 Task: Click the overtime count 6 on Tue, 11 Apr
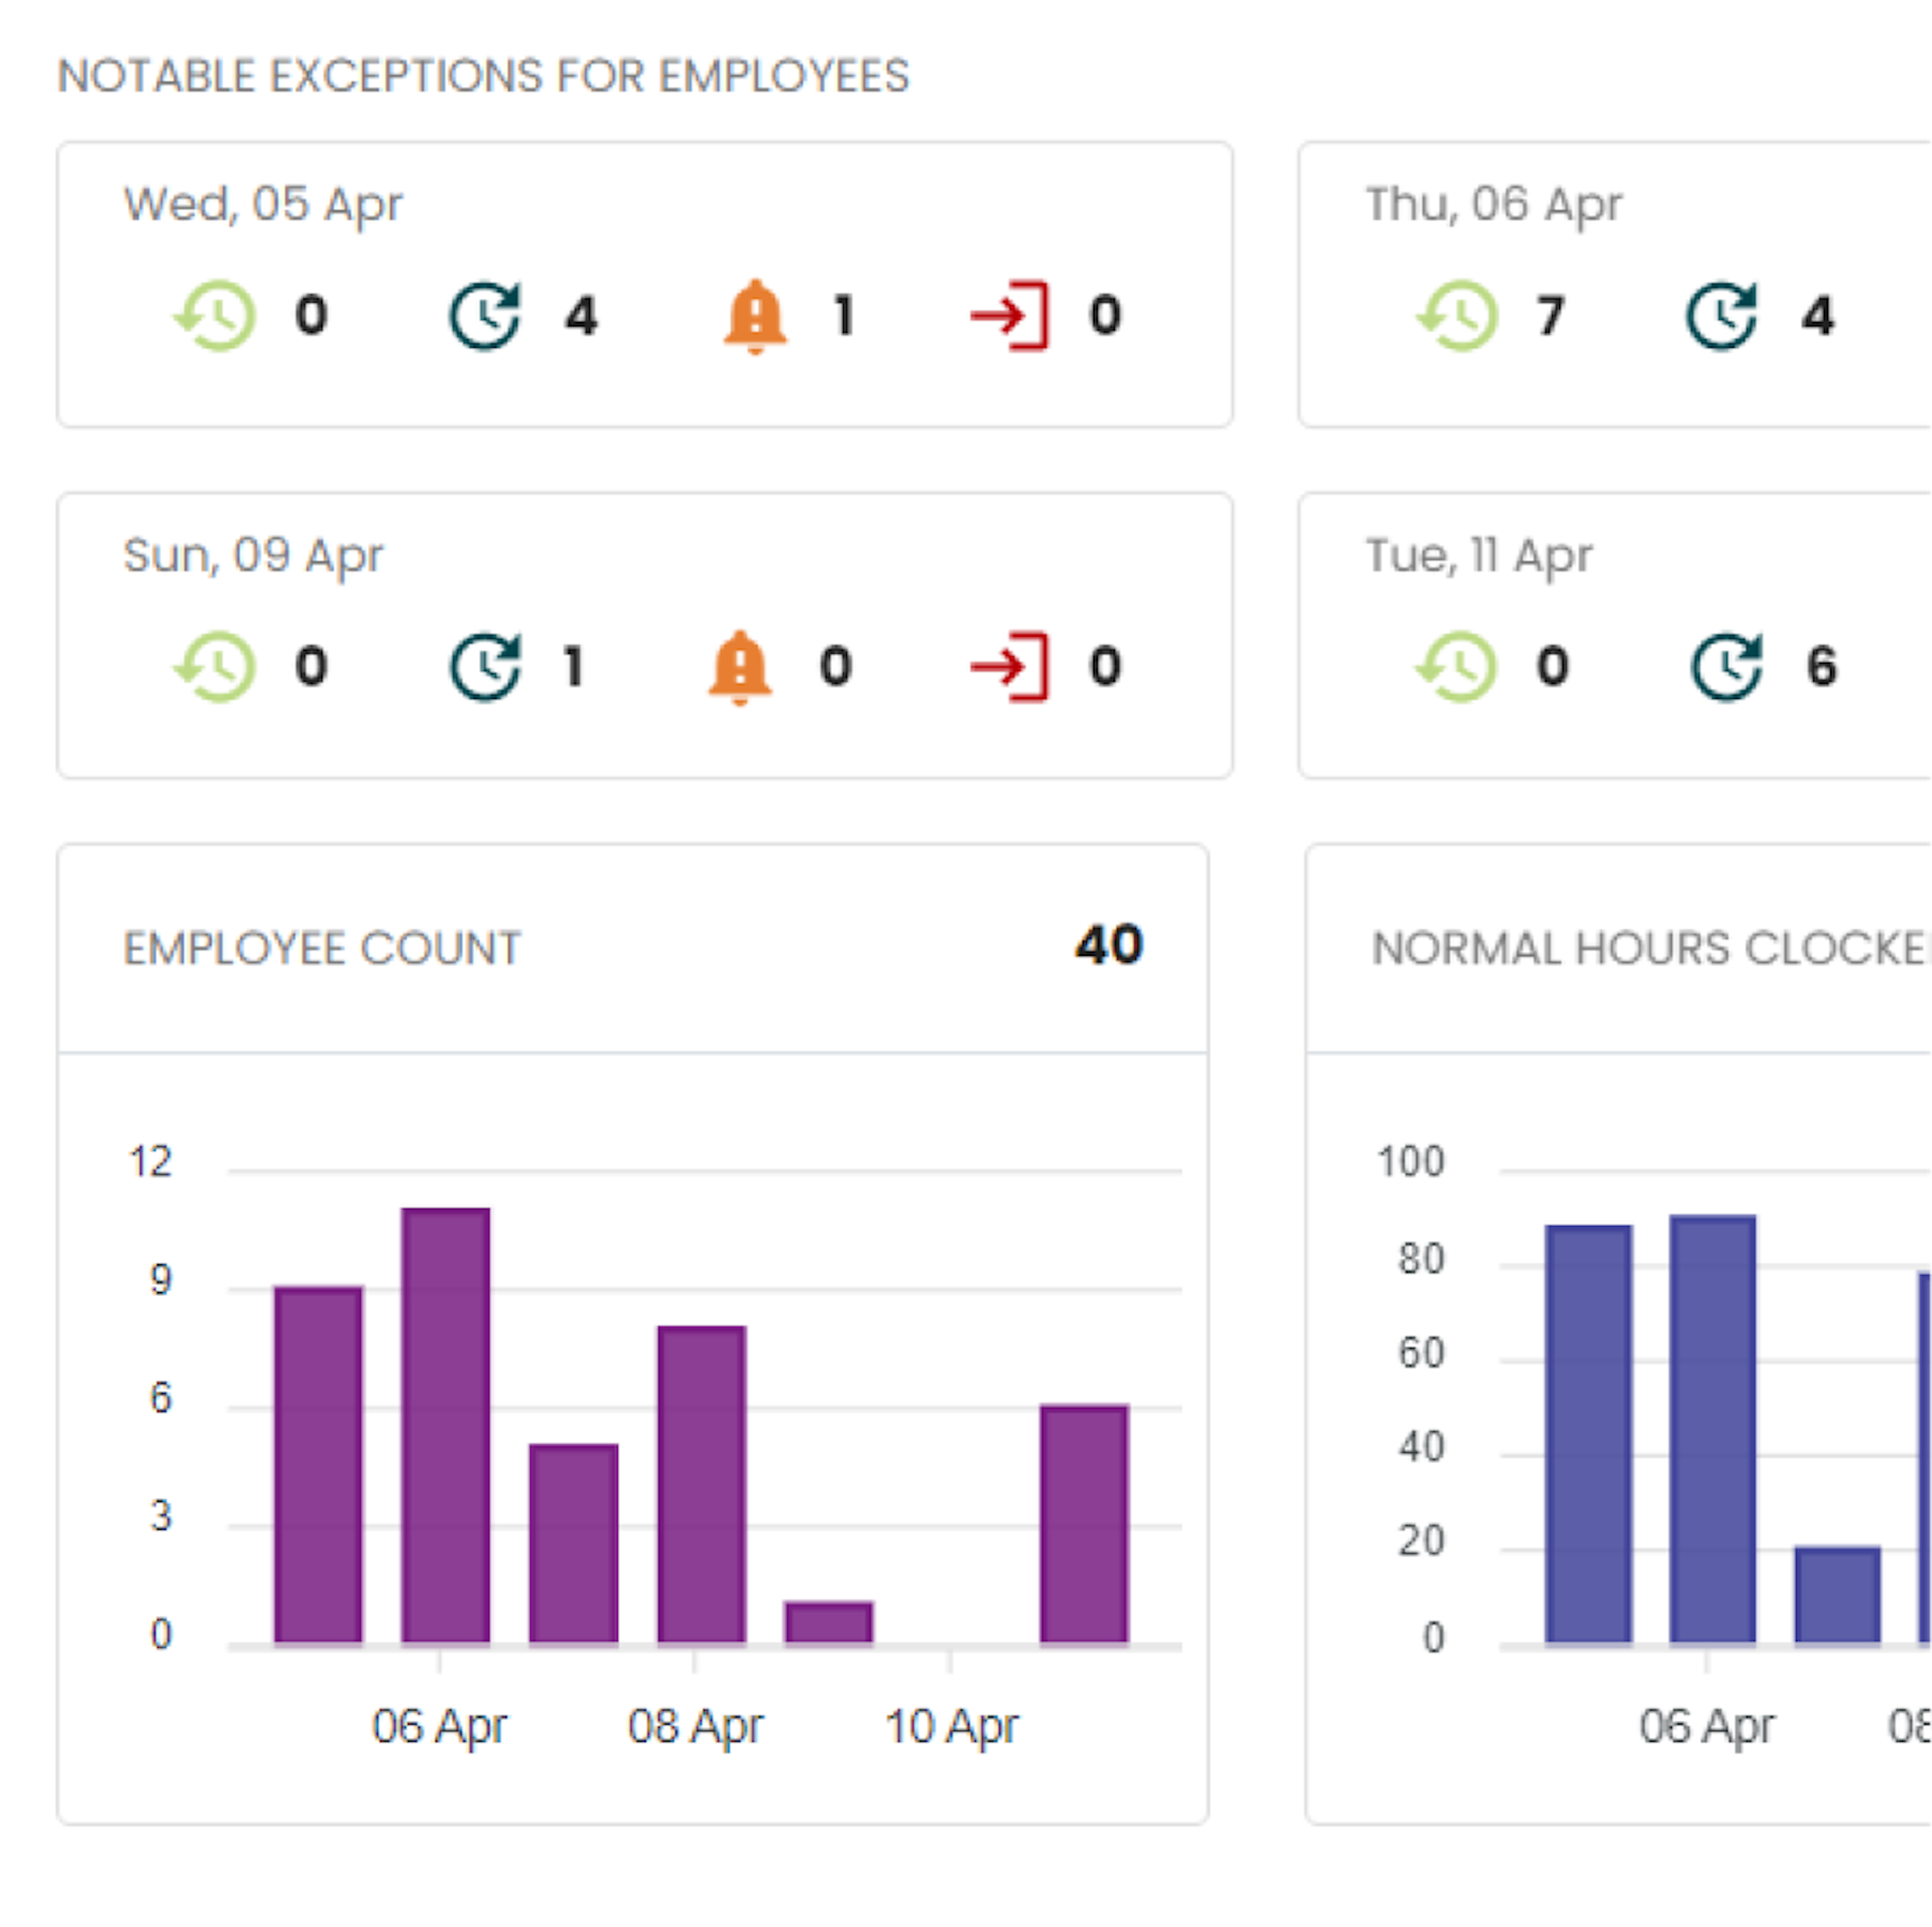tap(1822, 667)
